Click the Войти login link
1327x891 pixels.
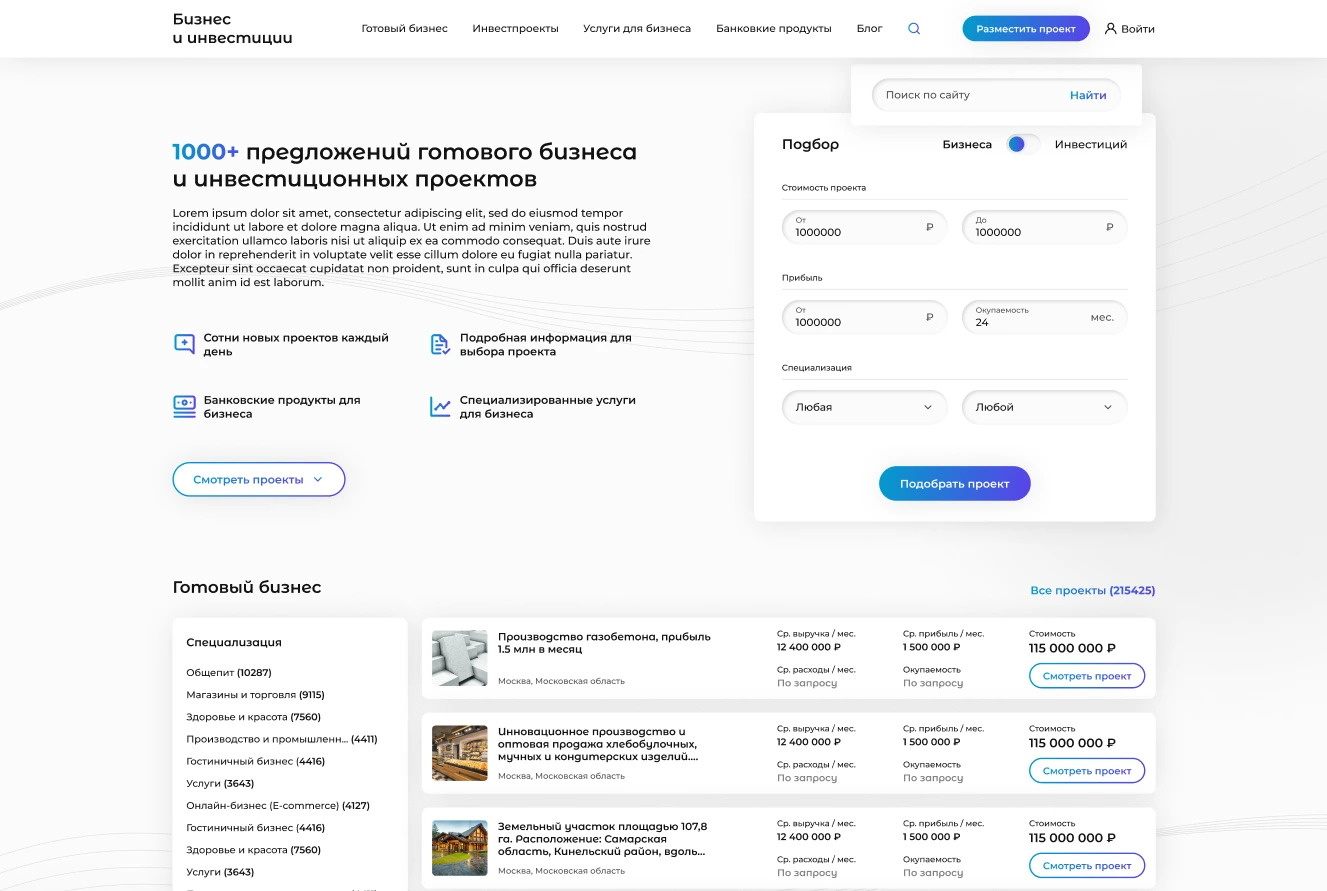[x=1138, y=29]
